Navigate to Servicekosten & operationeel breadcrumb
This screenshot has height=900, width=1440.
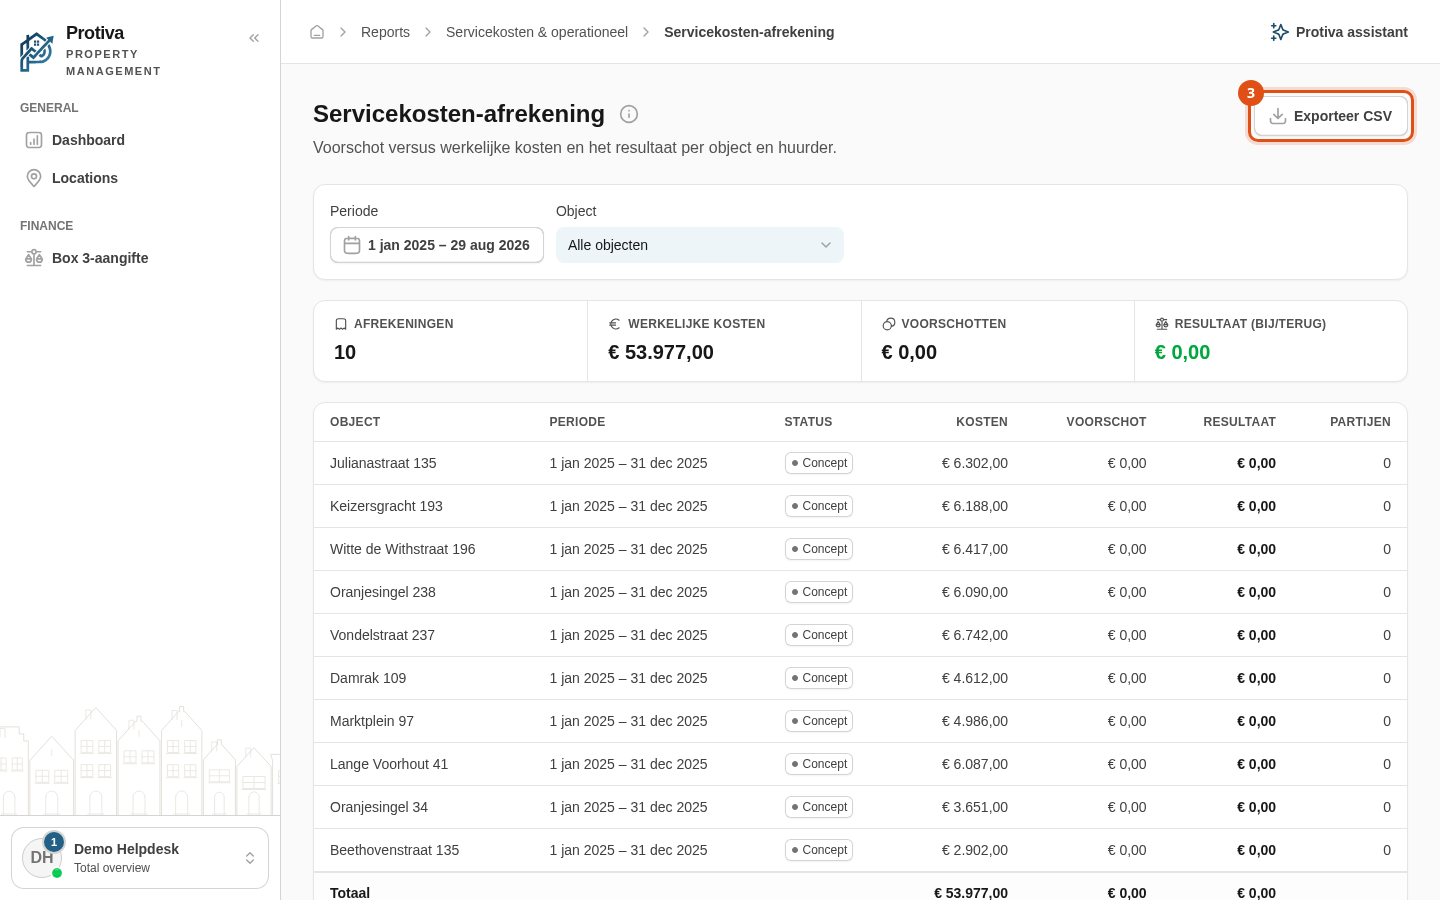pyautogui.click(x=537, y=32)
